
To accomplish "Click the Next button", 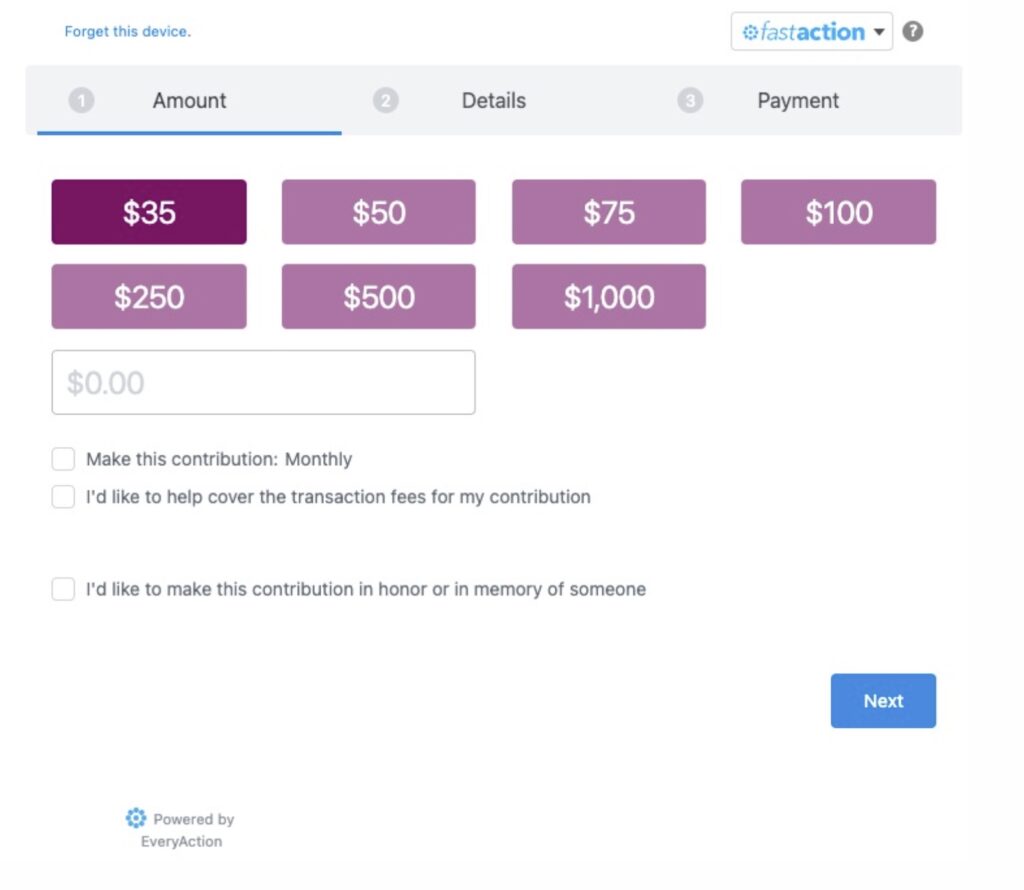I will [x=883, y=701].
